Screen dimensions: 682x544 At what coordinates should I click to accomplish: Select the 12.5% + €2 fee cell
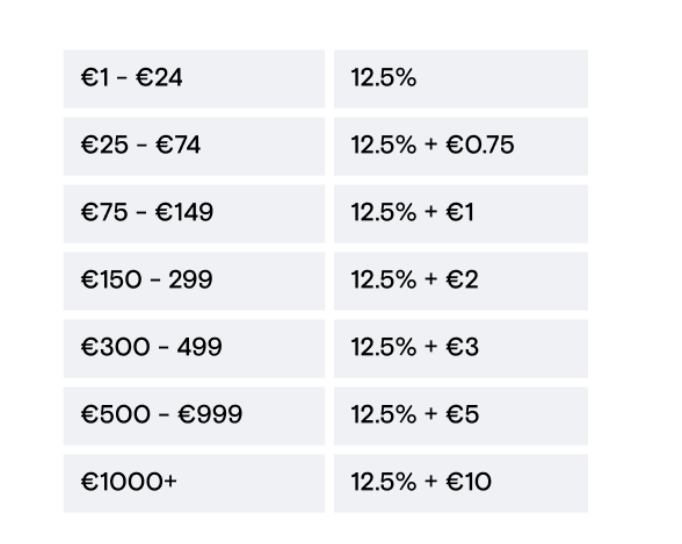pos(461,280)
